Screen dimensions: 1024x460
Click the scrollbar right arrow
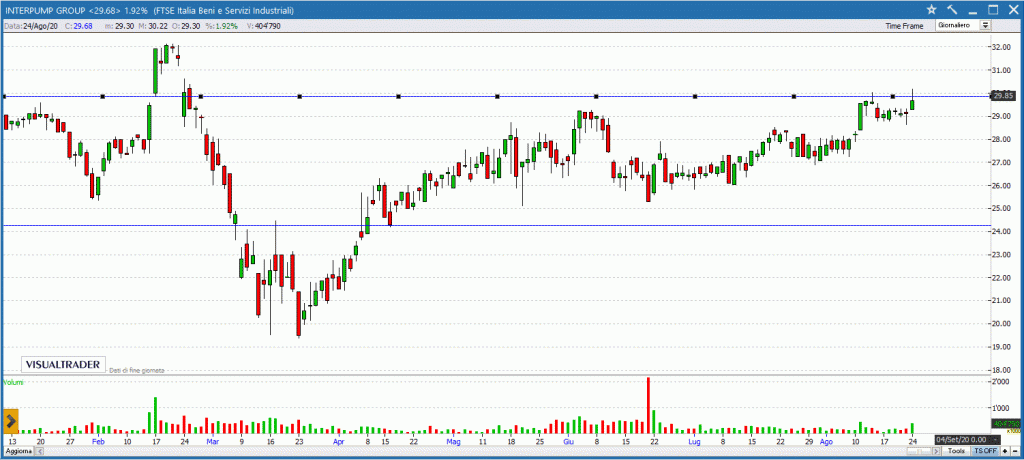click(x=936, y=451)
